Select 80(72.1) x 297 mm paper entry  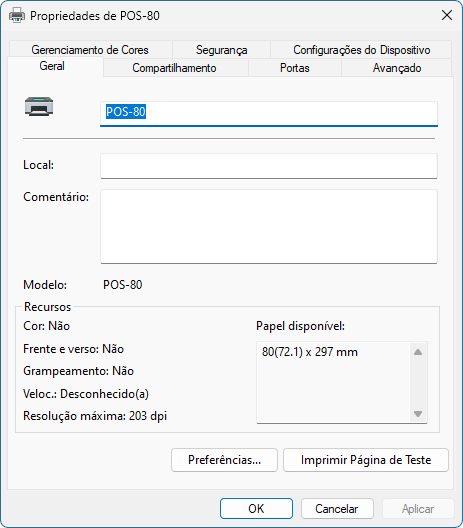click(310, 352)
